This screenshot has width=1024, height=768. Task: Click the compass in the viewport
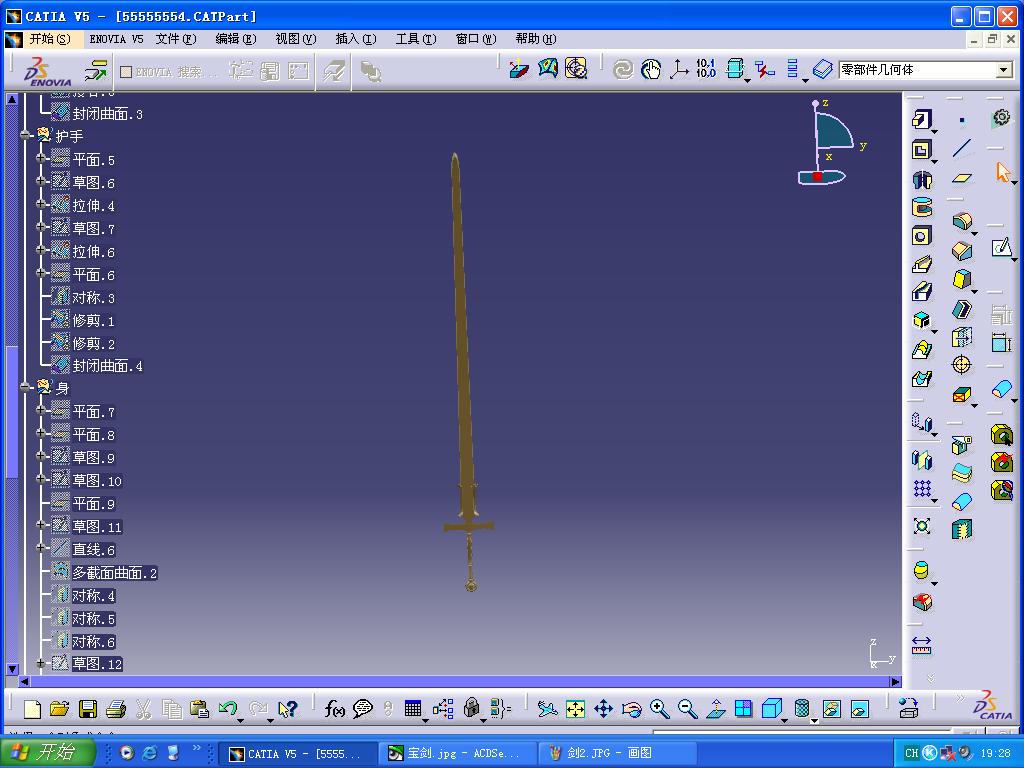pos(827,142)
